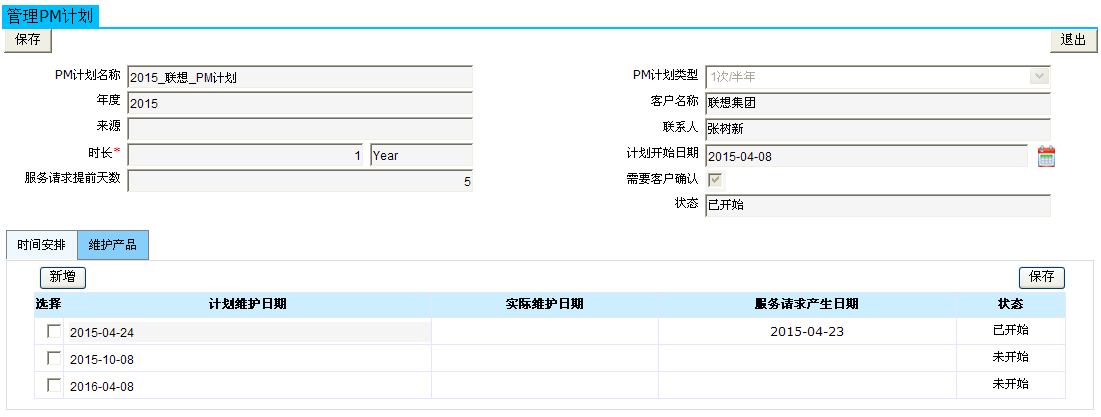Toggle the 需要客户确认 checkbox
1101x417 pixels.
click(x=716, y=180)
